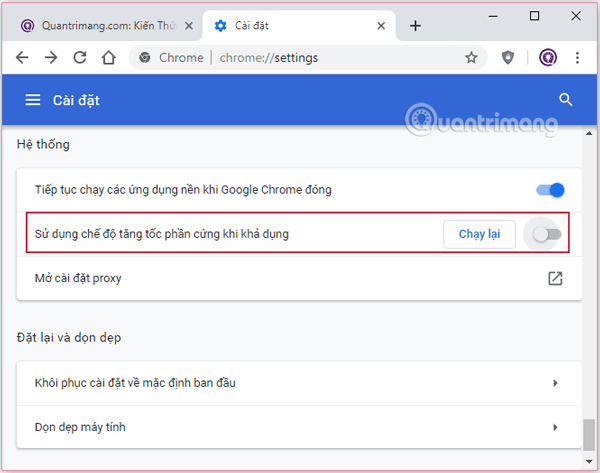Click the Khôi phục cài đặt về mặc định ban đầu label
The height and width of the screenshot is (473, 600).
tap(135, 383)
